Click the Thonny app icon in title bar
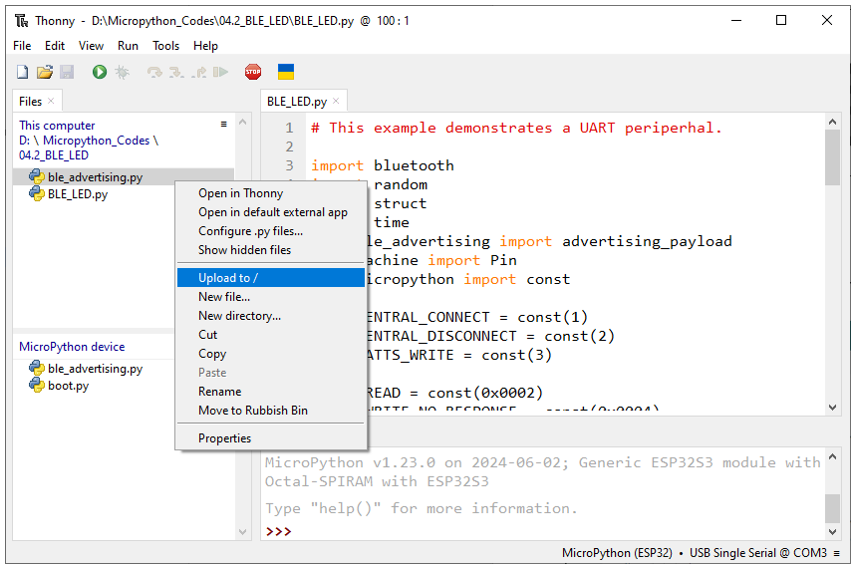Image resolution: width=858 pixels, height=571 pixels. [x=21, y=21]
